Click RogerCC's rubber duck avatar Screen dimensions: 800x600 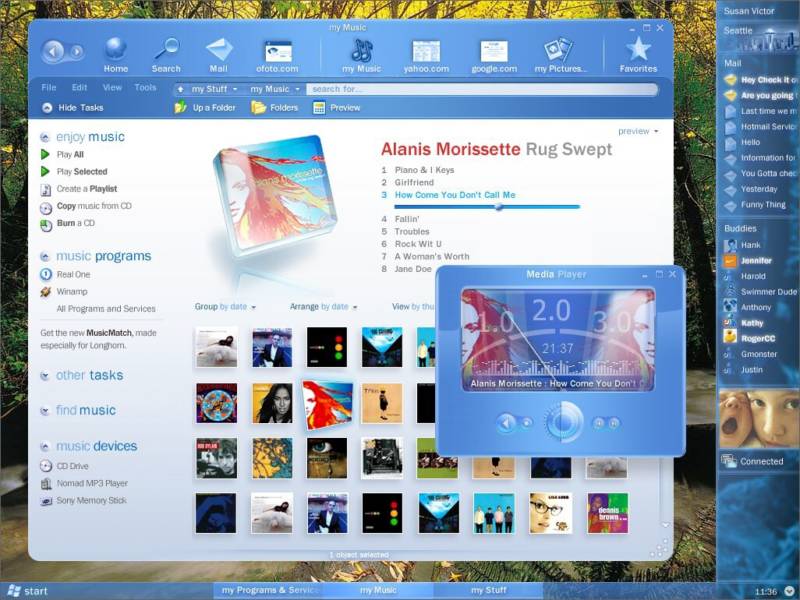(730, 337)
